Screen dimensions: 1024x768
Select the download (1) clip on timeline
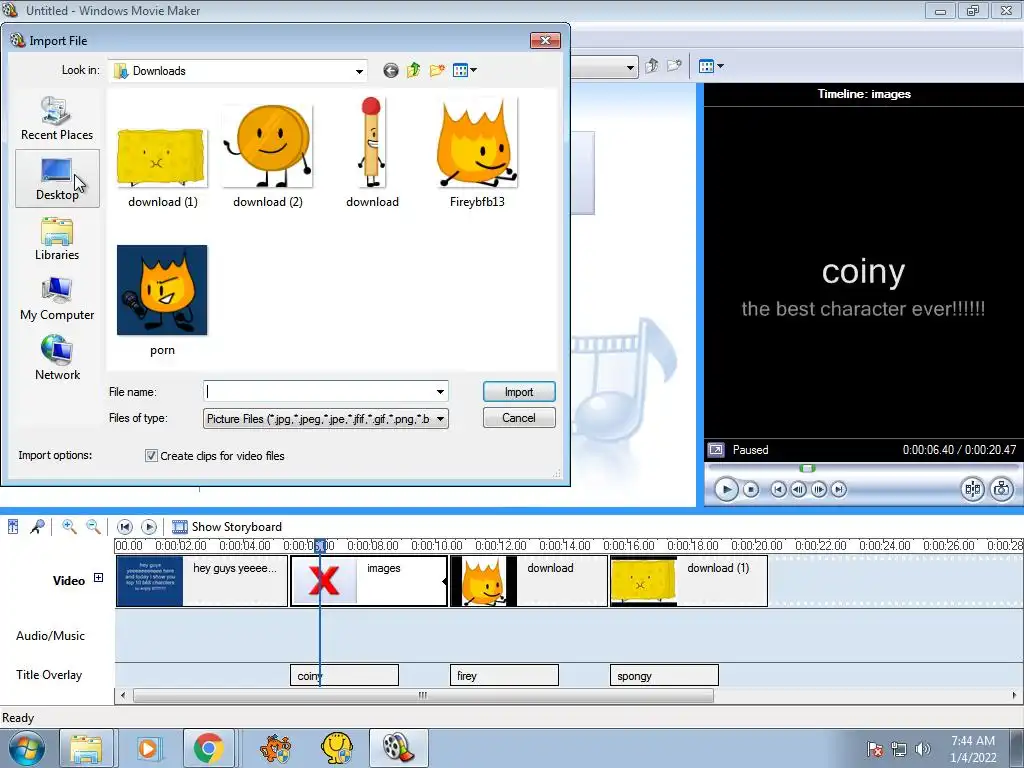(x=689, y=581)
